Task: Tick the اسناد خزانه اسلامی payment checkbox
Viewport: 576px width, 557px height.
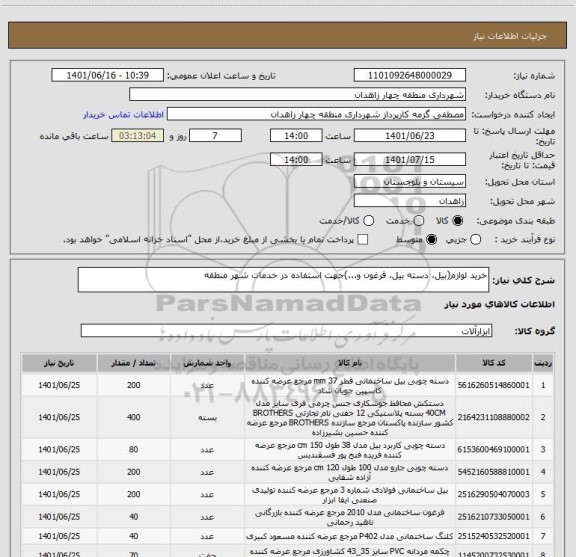Action: 363,240
